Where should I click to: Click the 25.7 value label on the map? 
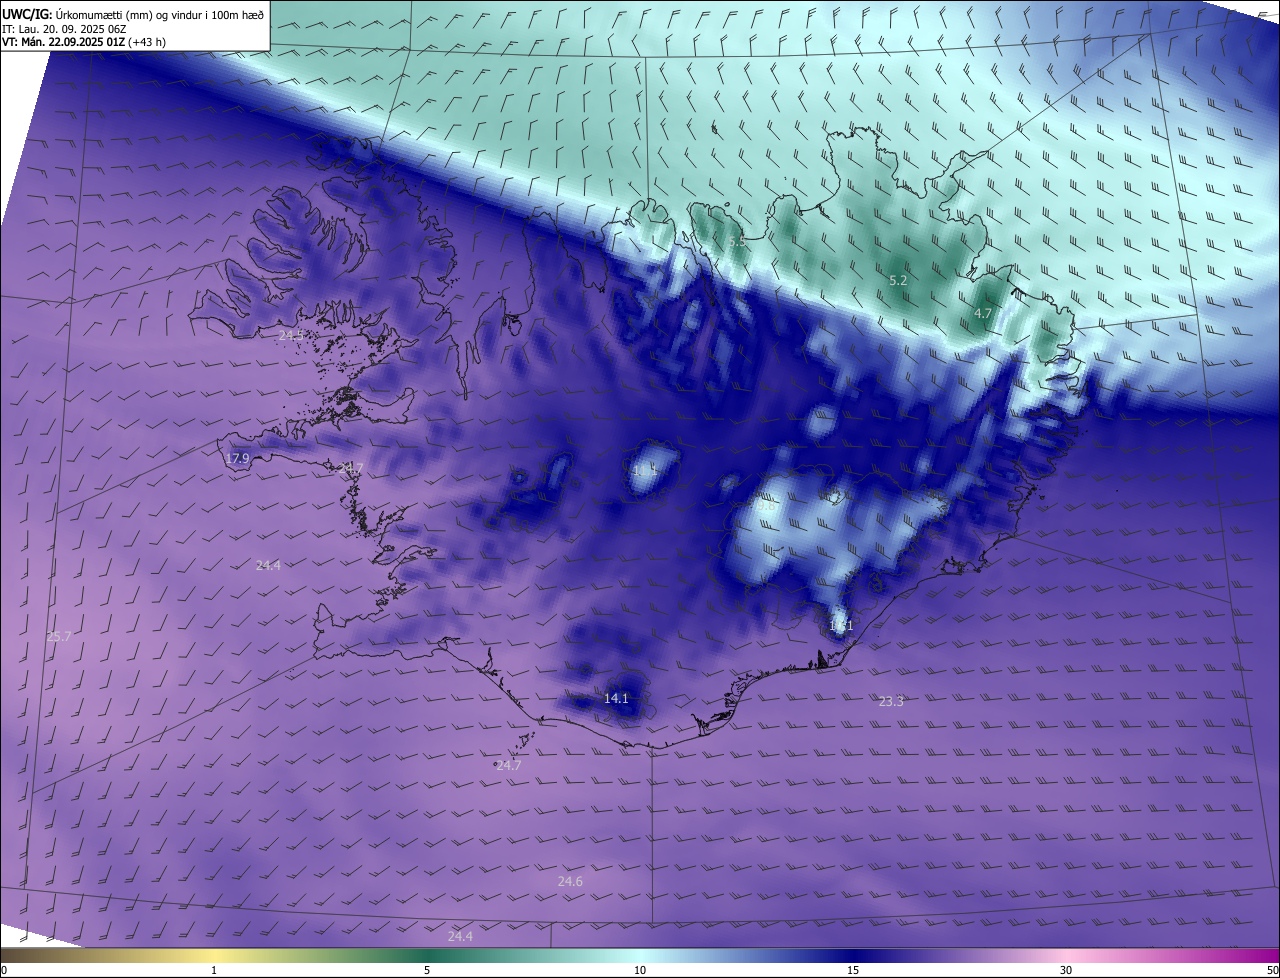(59, 637)
